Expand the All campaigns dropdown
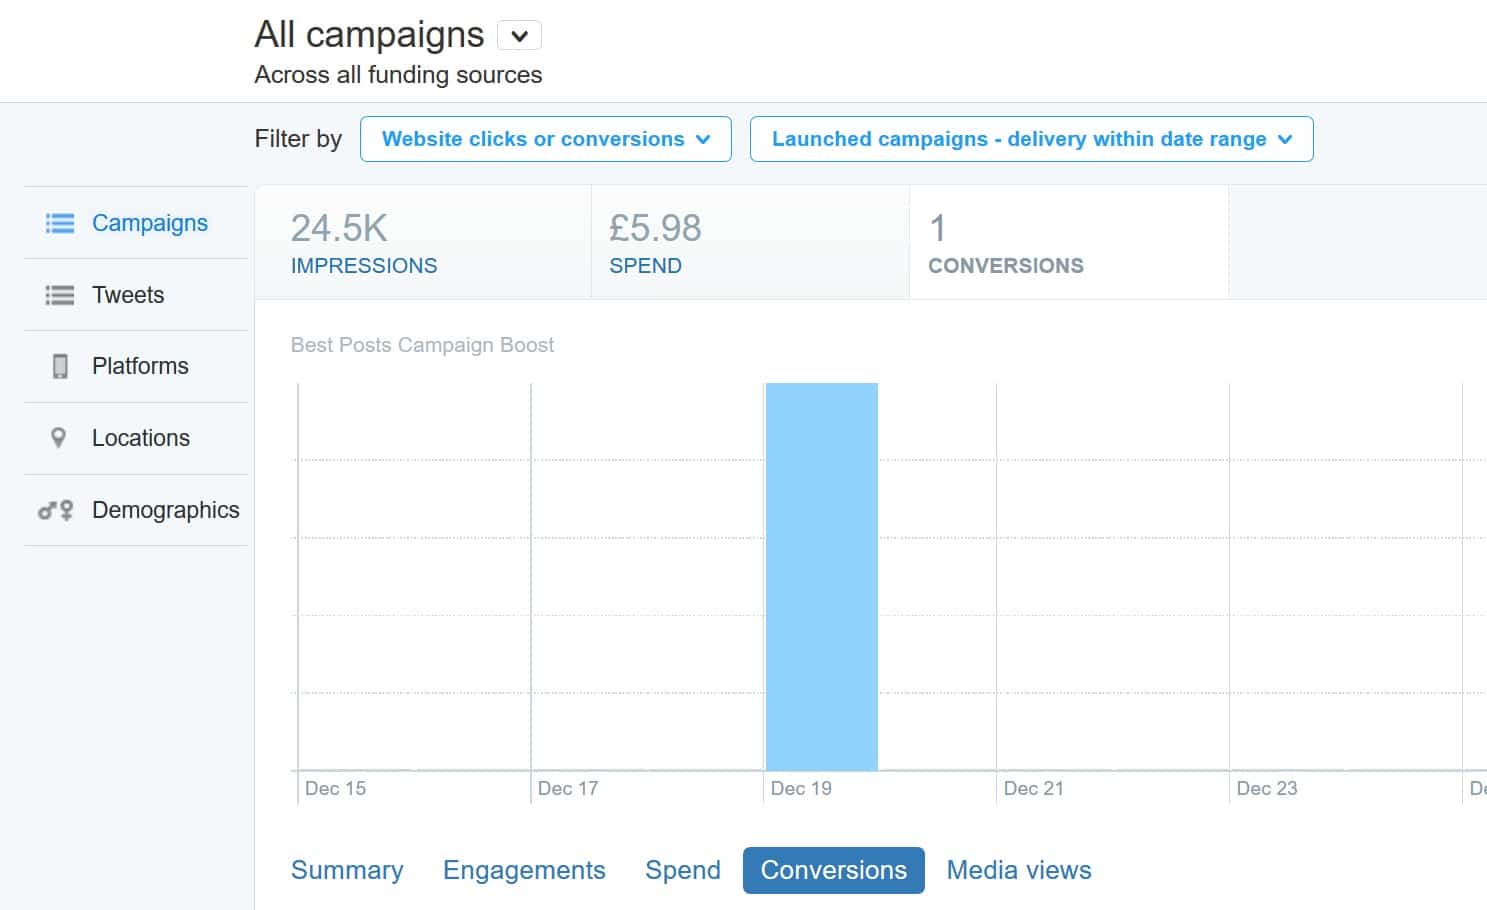The width and height of the screenshot is (1487, 910). click(x=519, y=35)
